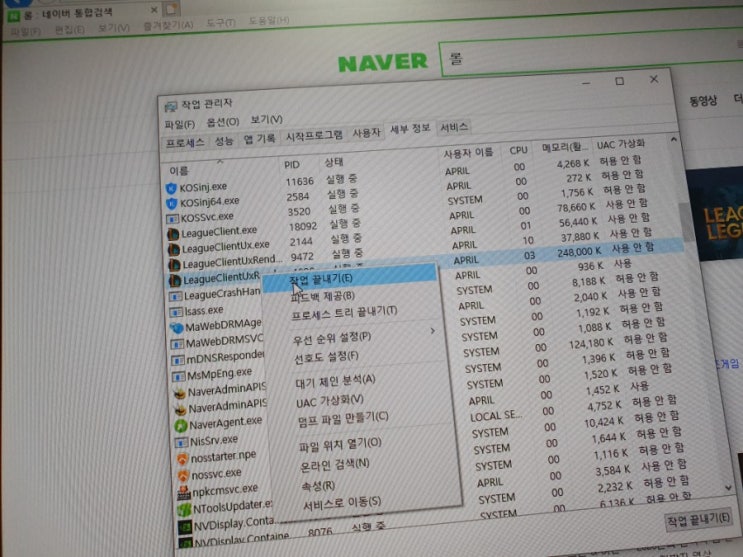Open the 동영상 tab on Naver page
Viewport: 743px width, 557px height.
point(703,101)
